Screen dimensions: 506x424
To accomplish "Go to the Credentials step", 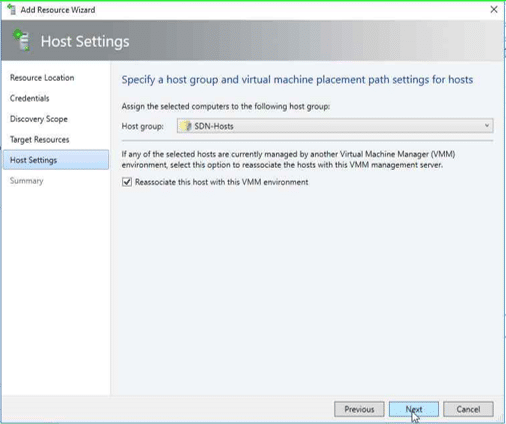I will pyautogui.click(x=30, y=98).
